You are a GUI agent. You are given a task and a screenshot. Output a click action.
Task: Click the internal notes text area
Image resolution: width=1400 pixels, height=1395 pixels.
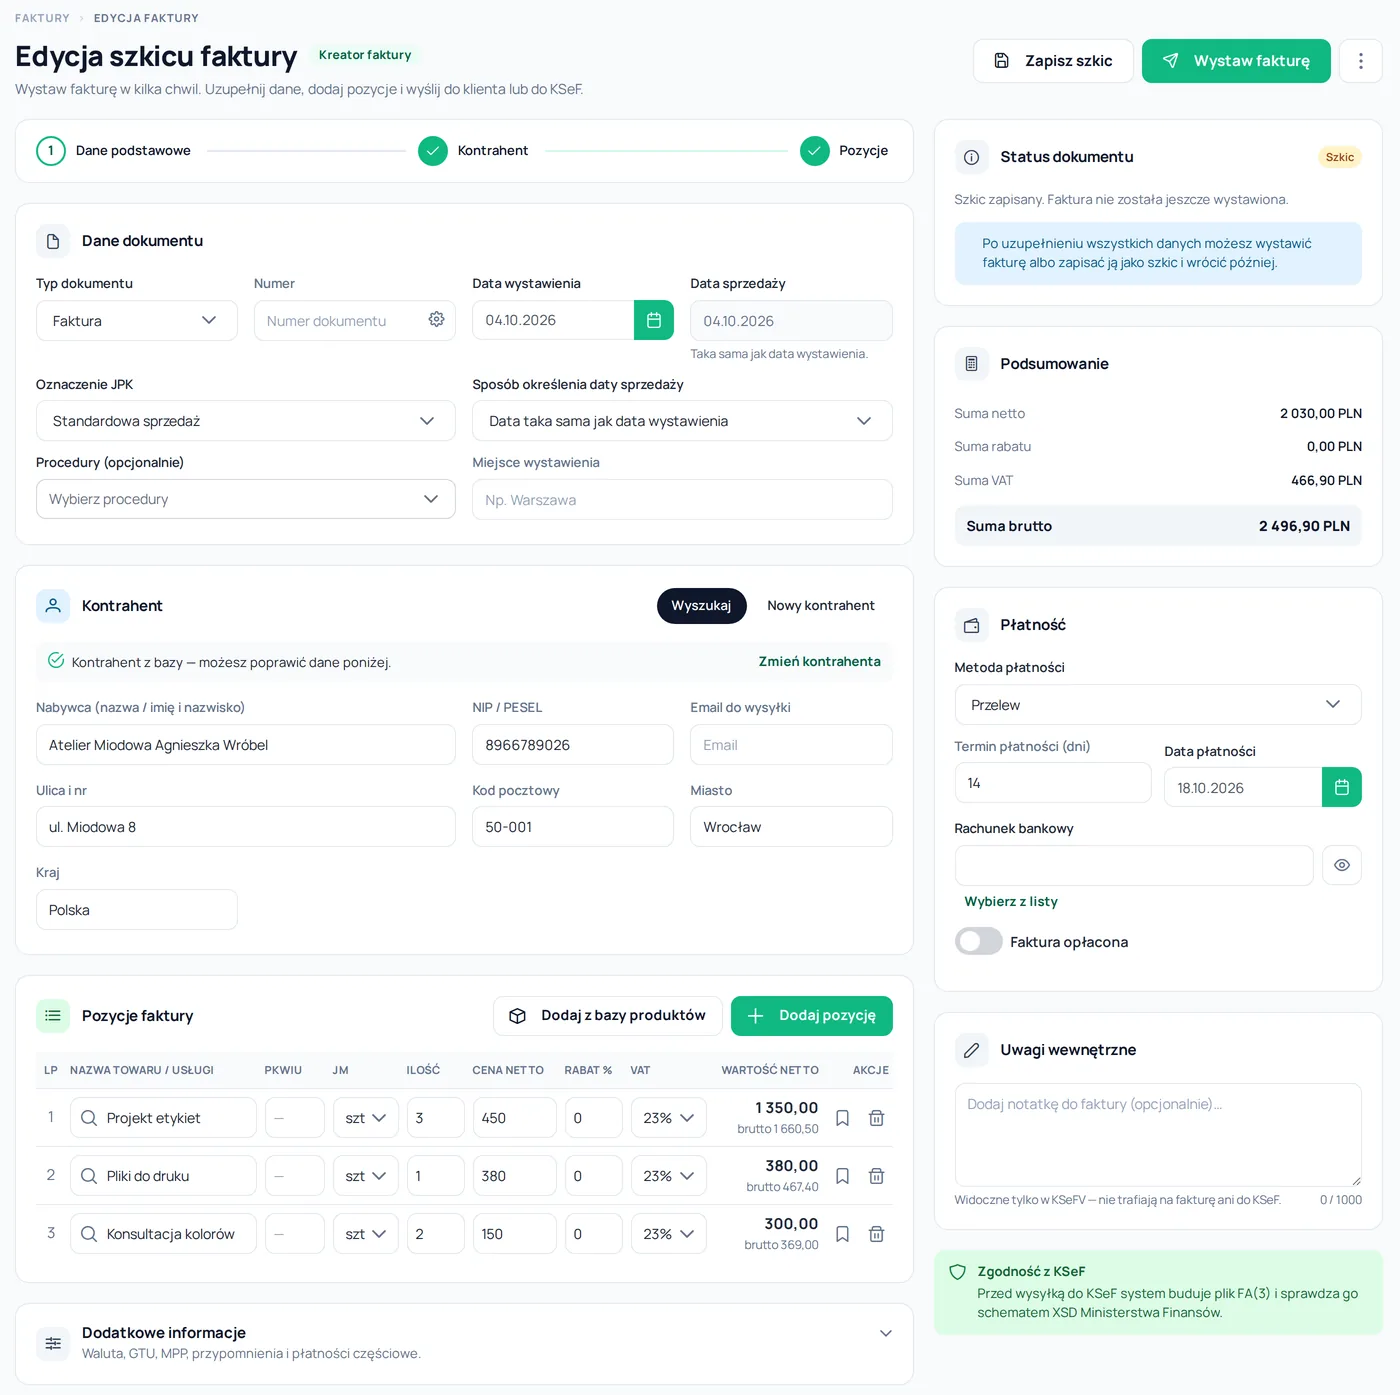click(1158, 1135)
